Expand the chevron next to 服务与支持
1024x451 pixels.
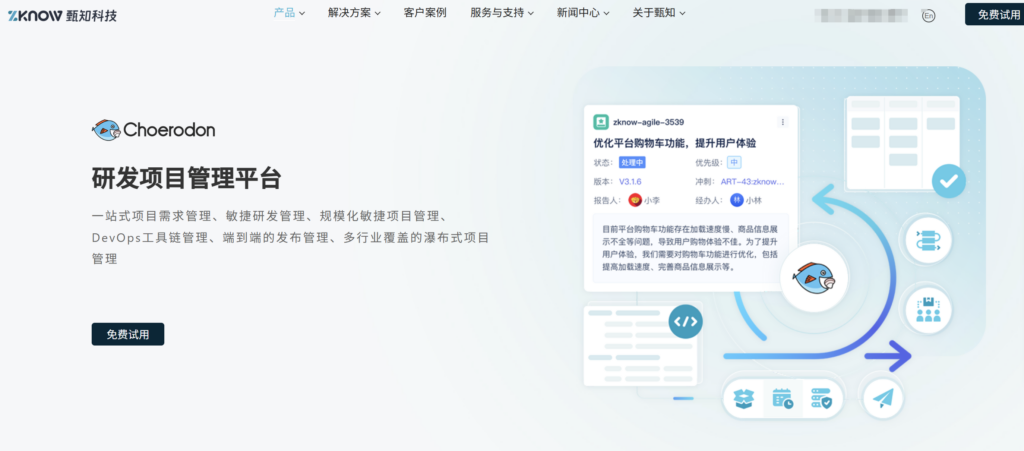(x=530, y=13)
